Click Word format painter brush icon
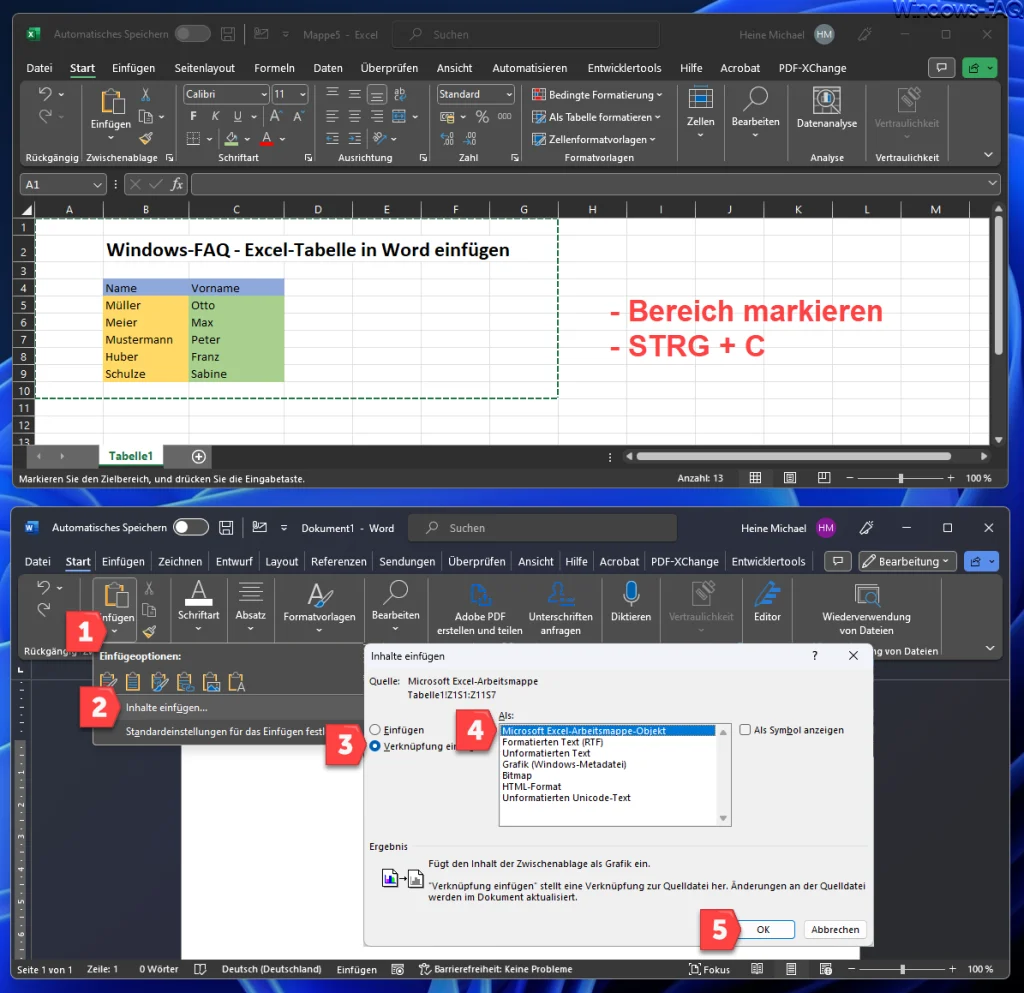Viewport: 1024px width, 993px height. (149, 631)
